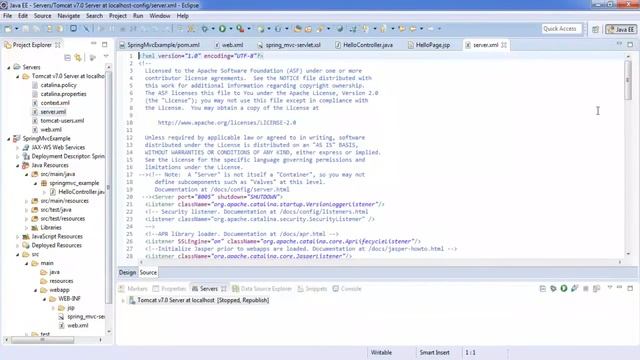Switch to the Design editor tab
Viewport: 640px width, 360px height.
127,272
